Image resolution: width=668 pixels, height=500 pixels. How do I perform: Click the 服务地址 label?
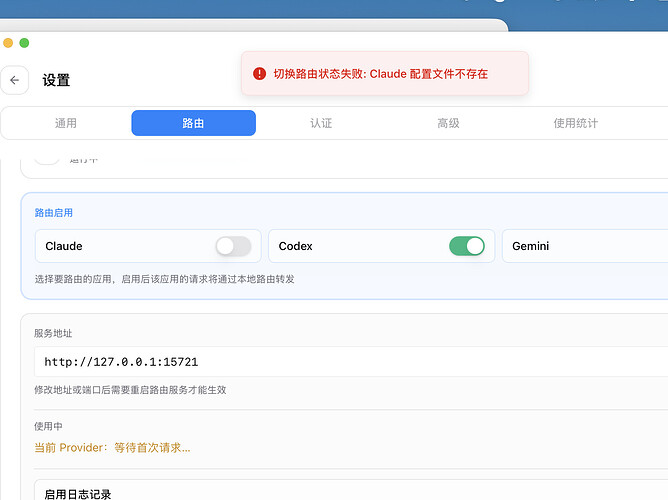tap(53, 333)
